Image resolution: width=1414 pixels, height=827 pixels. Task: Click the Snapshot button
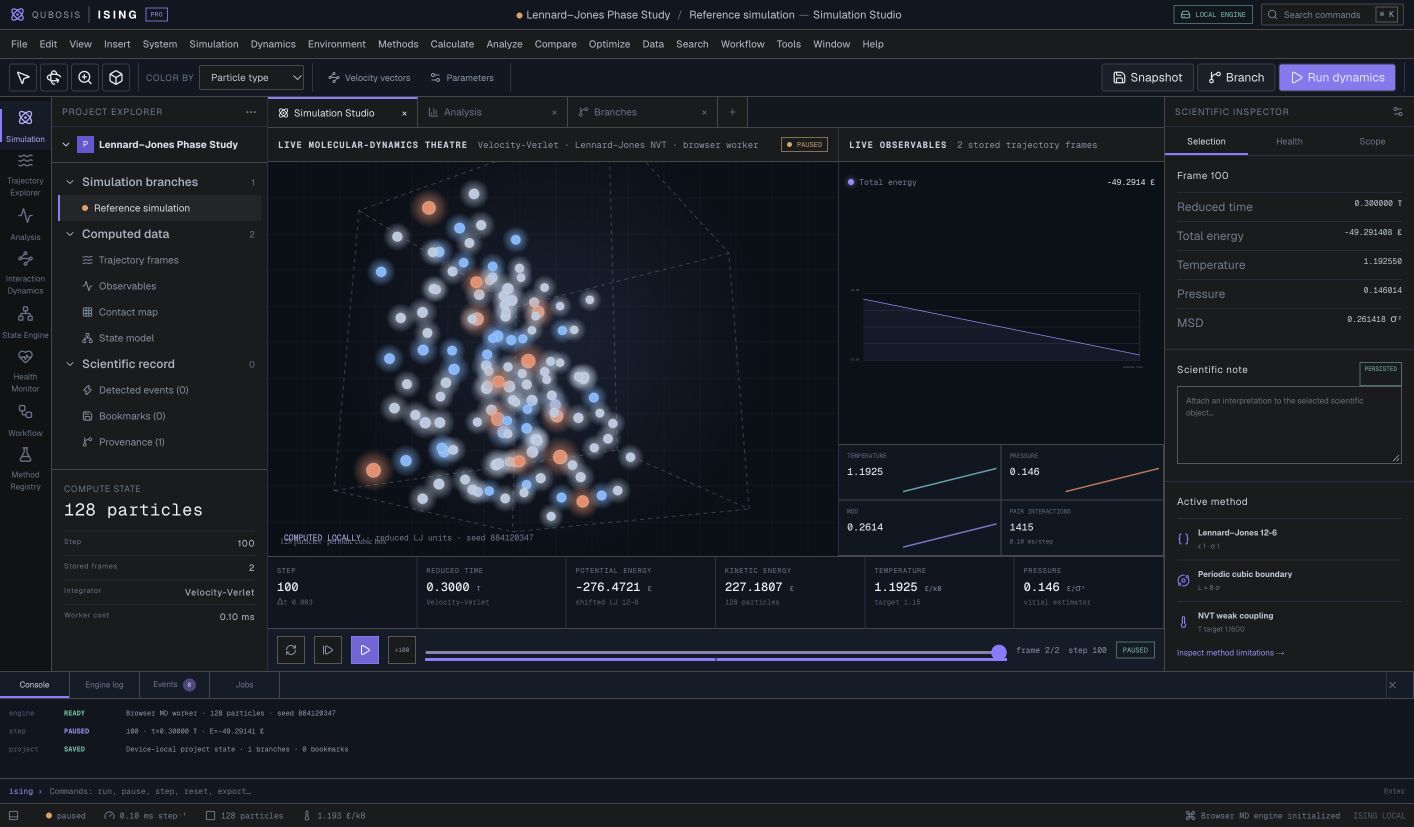point(1147,77)
